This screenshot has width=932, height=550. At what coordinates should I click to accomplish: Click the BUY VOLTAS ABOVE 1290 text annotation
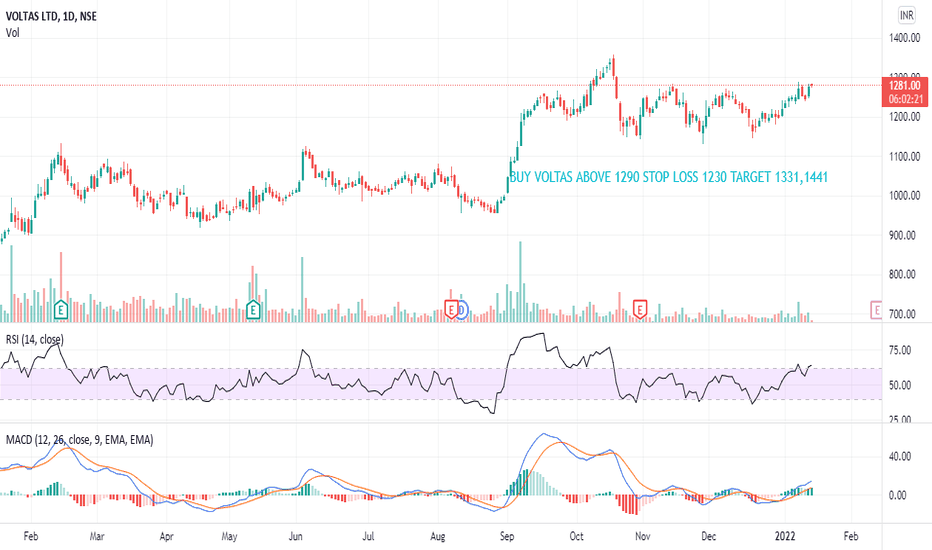(669, 177)
